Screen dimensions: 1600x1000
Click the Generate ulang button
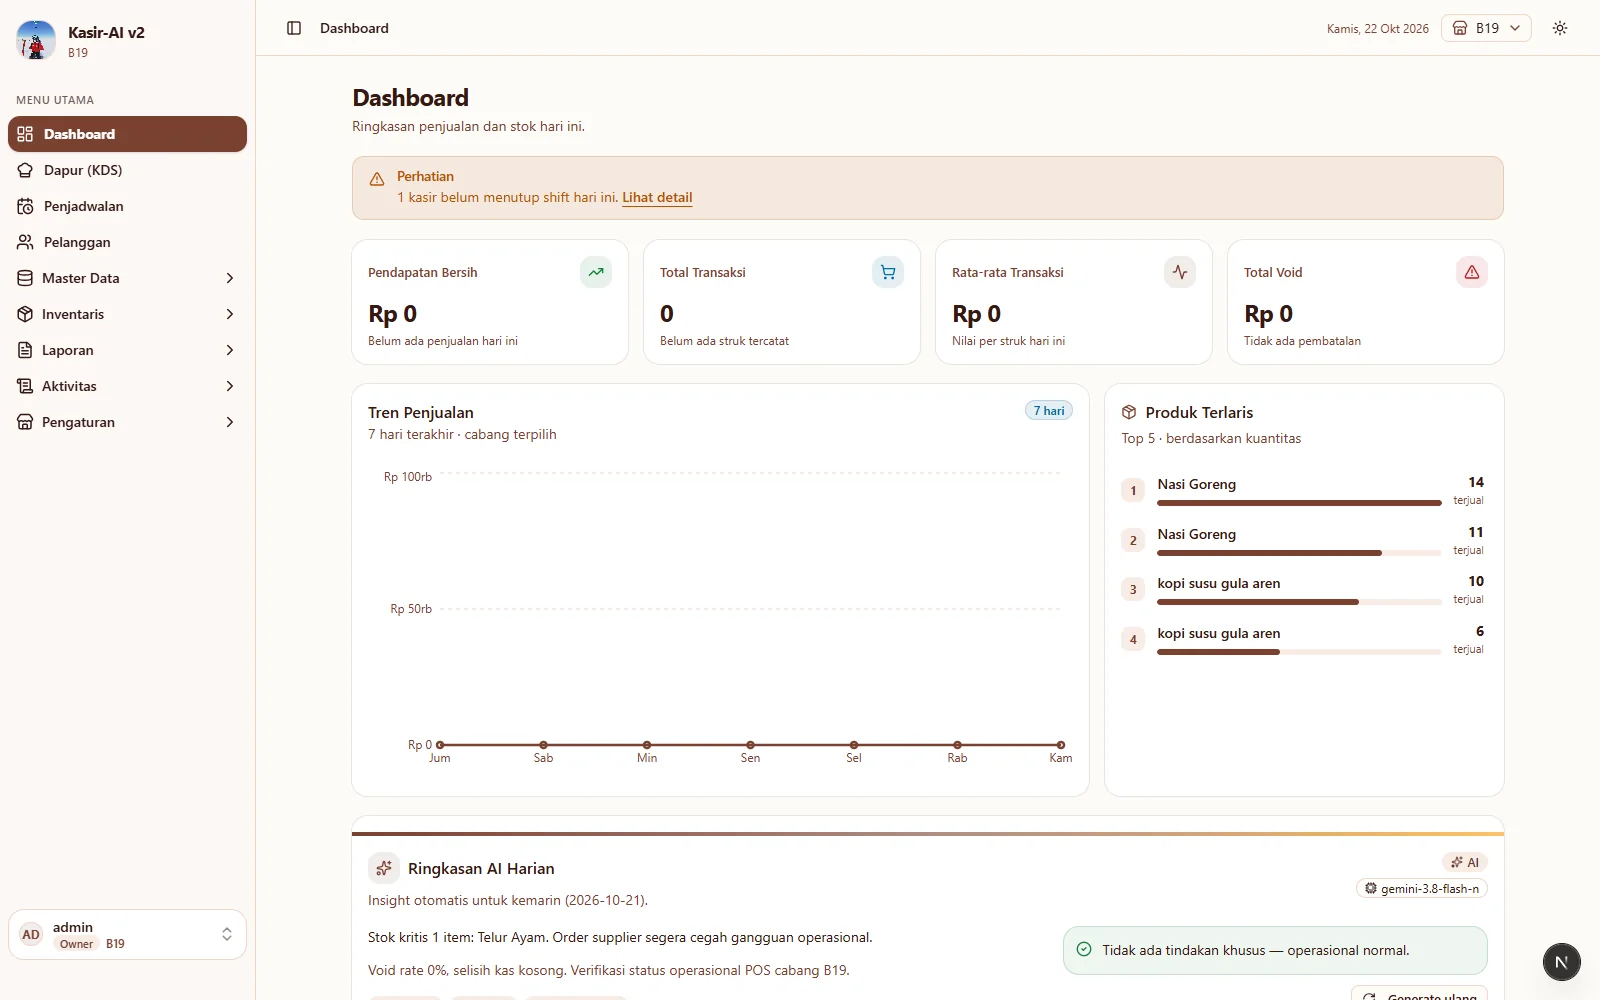click(x=1419, y=993)
